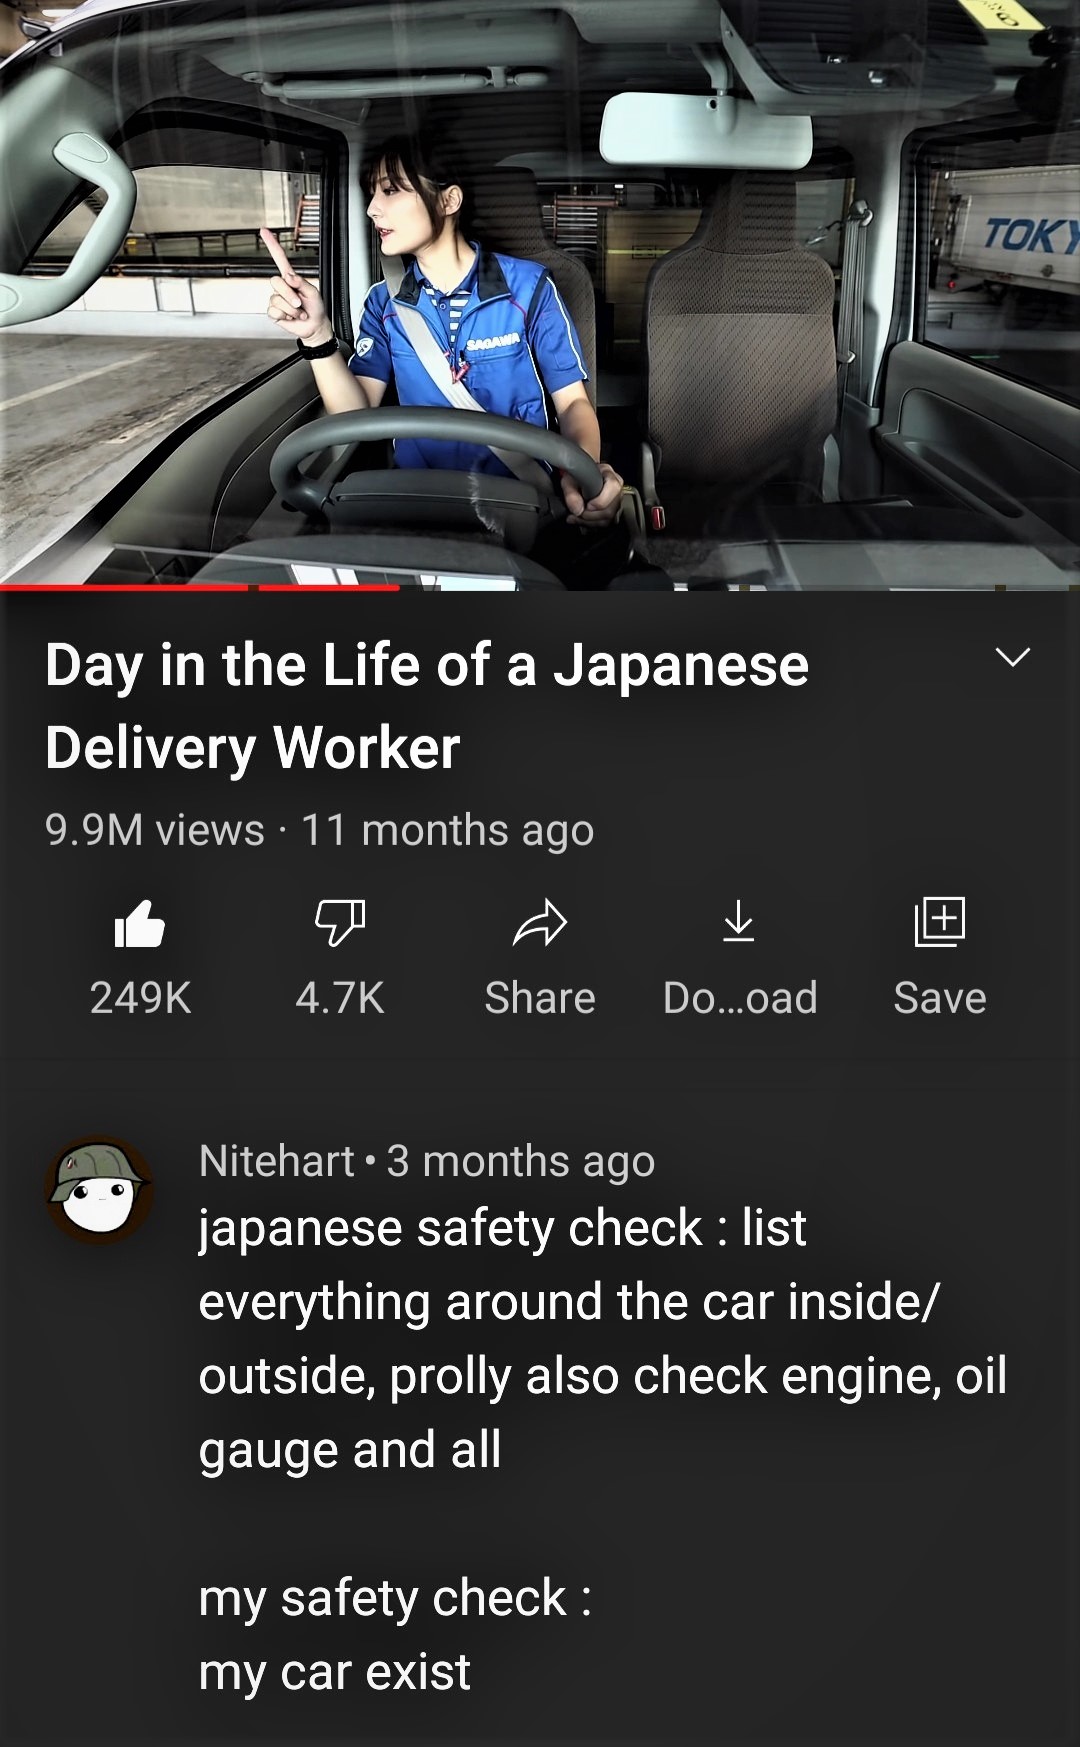The height and width of the screenshot is (1747, 1080).
Task: Tap the thumbs-up like icon
Action: click(x=139, y=923)
